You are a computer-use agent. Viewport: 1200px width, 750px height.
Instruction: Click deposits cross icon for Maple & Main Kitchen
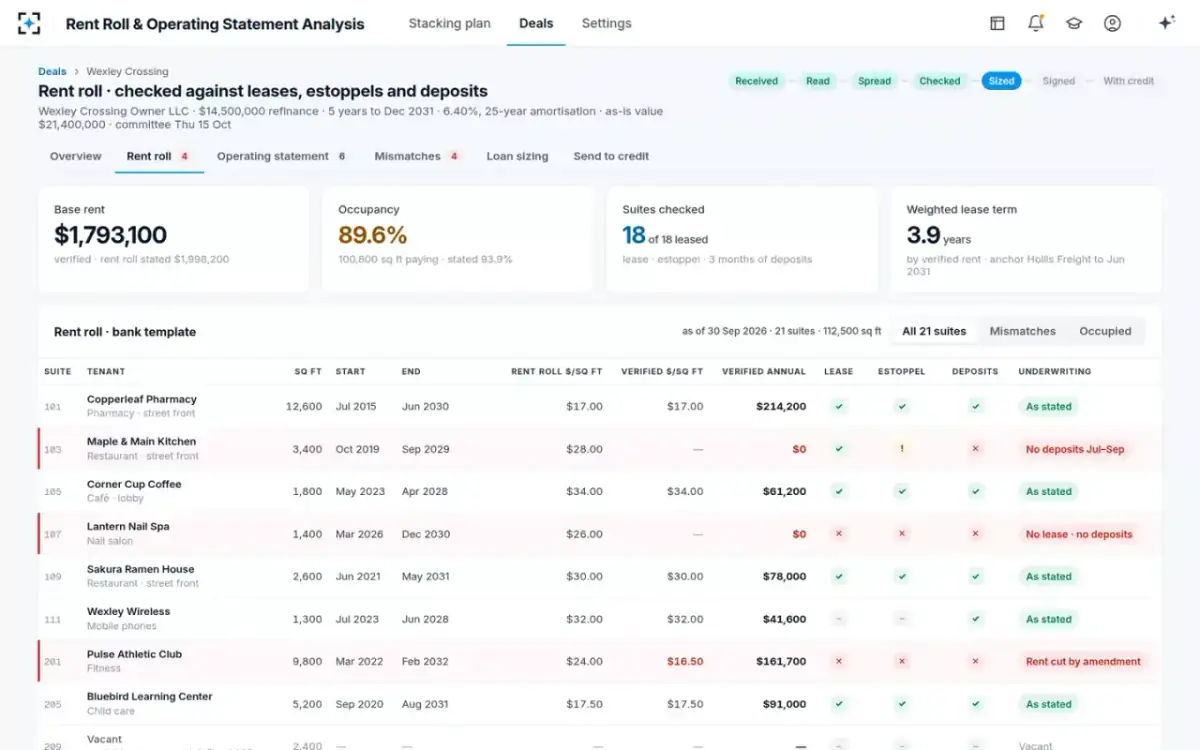click(975, 449)
